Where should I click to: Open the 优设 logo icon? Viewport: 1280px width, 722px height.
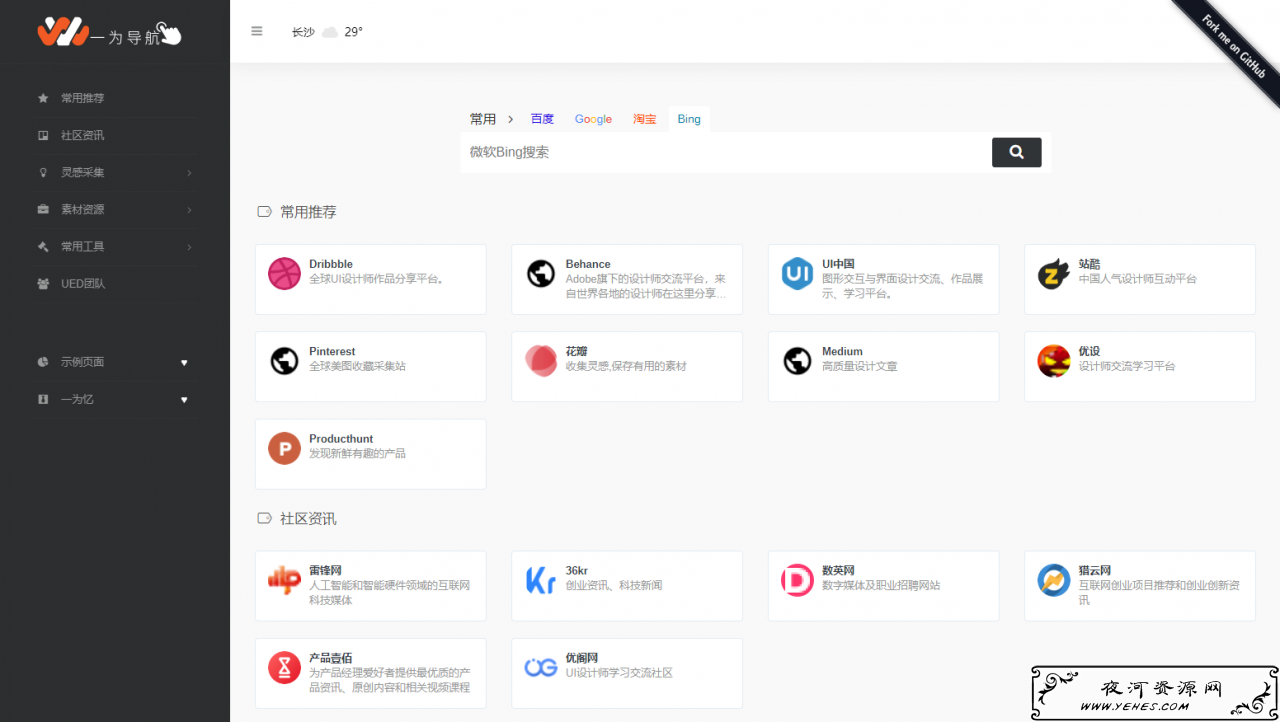[x=1054, y=360]
